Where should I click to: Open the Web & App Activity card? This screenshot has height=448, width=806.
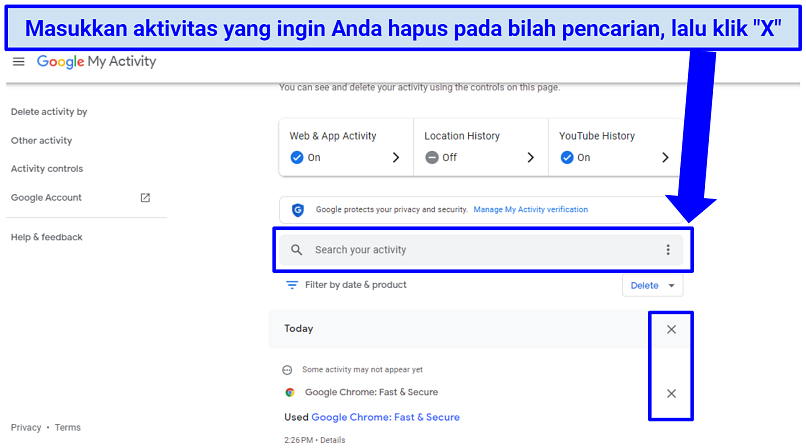coord(346,147)
